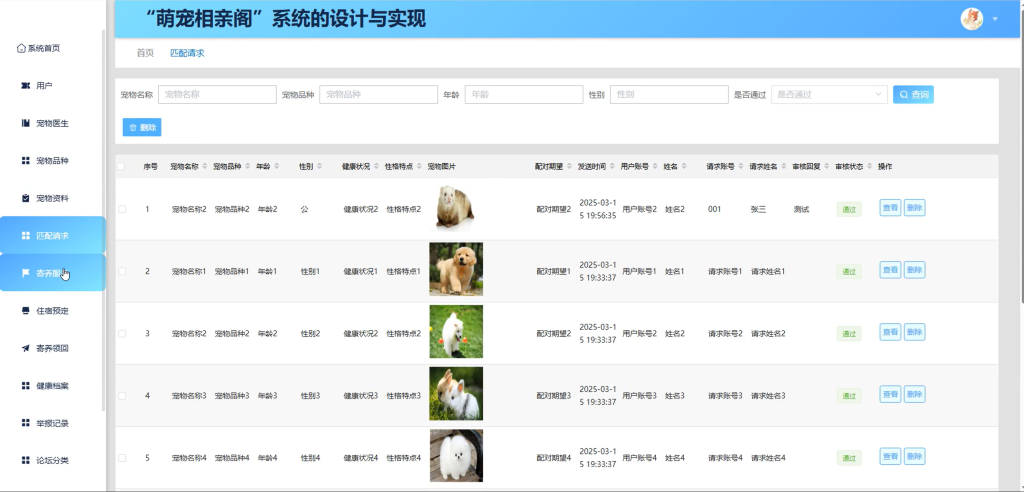Click the 查询 search button
This screenshot has width=1024, height=492.
point(913,95)
